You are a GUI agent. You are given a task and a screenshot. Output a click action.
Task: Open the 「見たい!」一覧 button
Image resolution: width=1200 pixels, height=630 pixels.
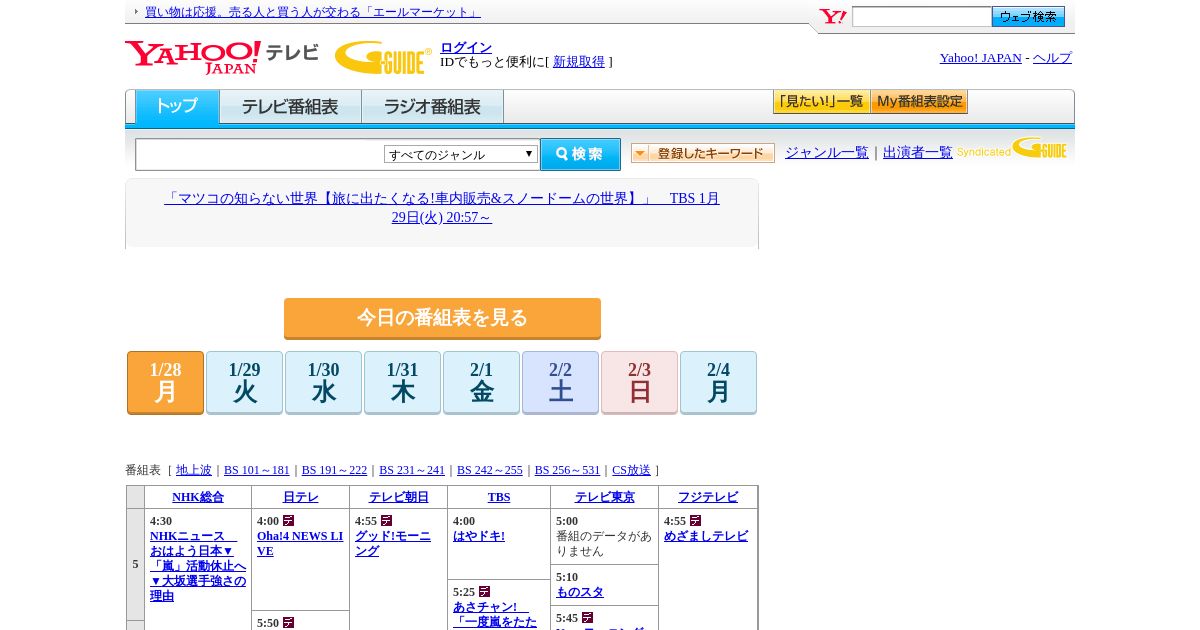click(x=821, y=101)
